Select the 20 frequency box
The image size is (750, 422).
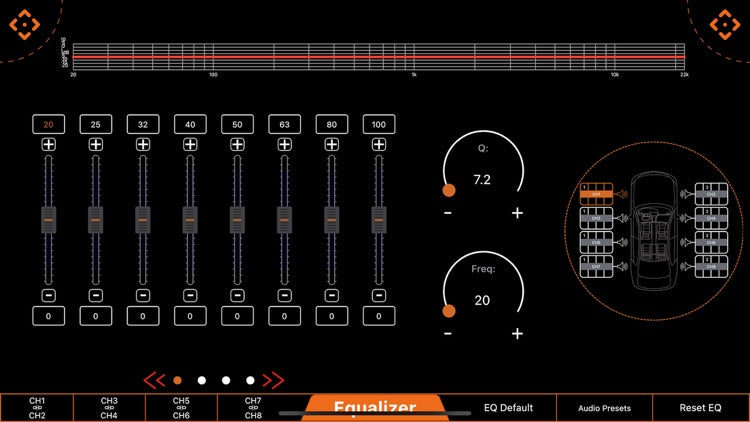pos(48,124)
